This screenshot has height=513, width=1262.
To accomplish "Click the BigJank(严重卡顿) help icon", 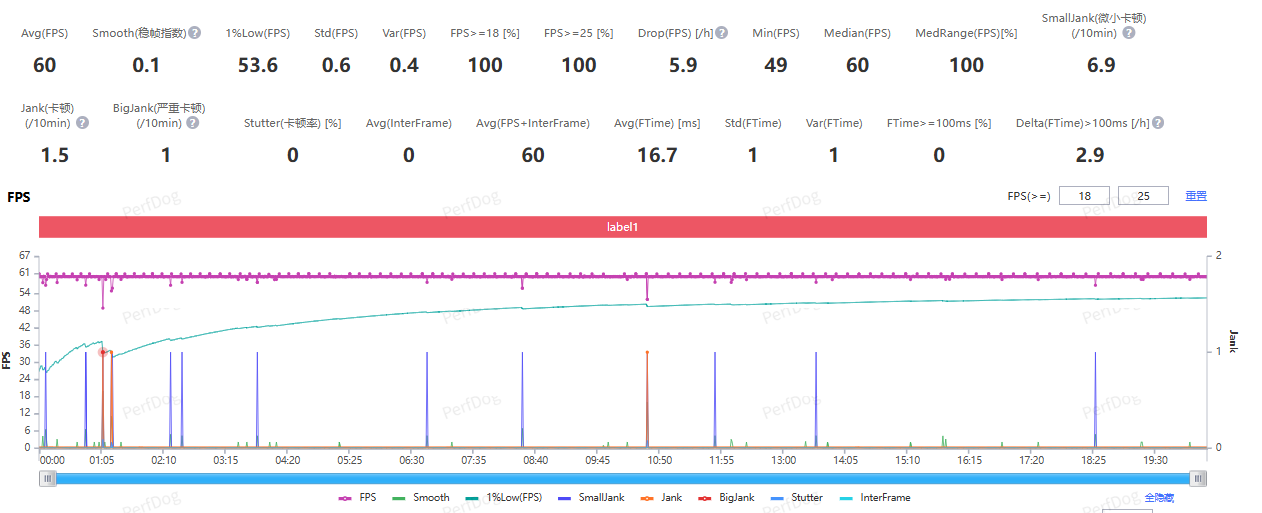I will (192, 123).
